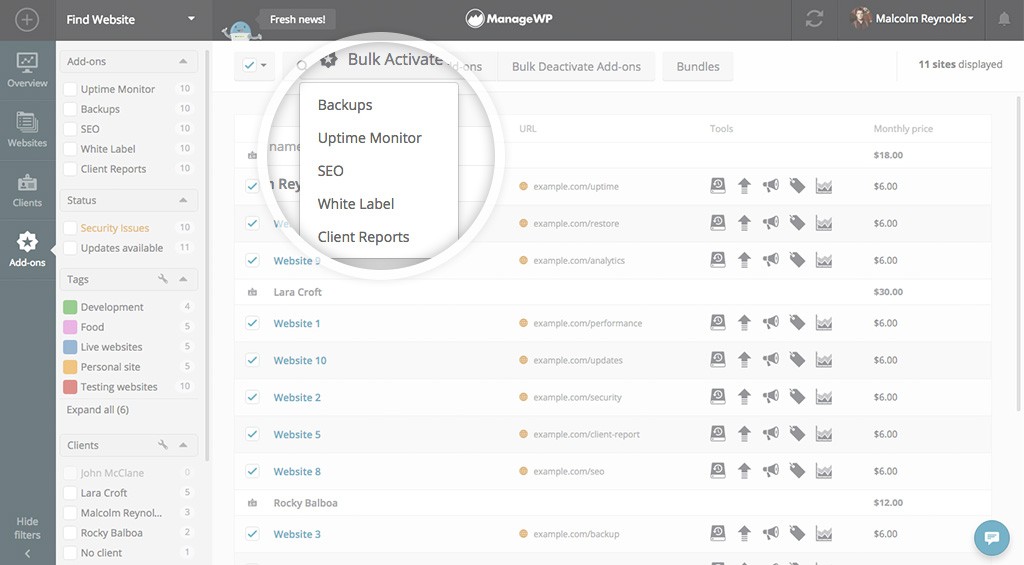1024x565 pixels.
Task: Click the wrench icon beside Tags
Action: coord(163,280)
